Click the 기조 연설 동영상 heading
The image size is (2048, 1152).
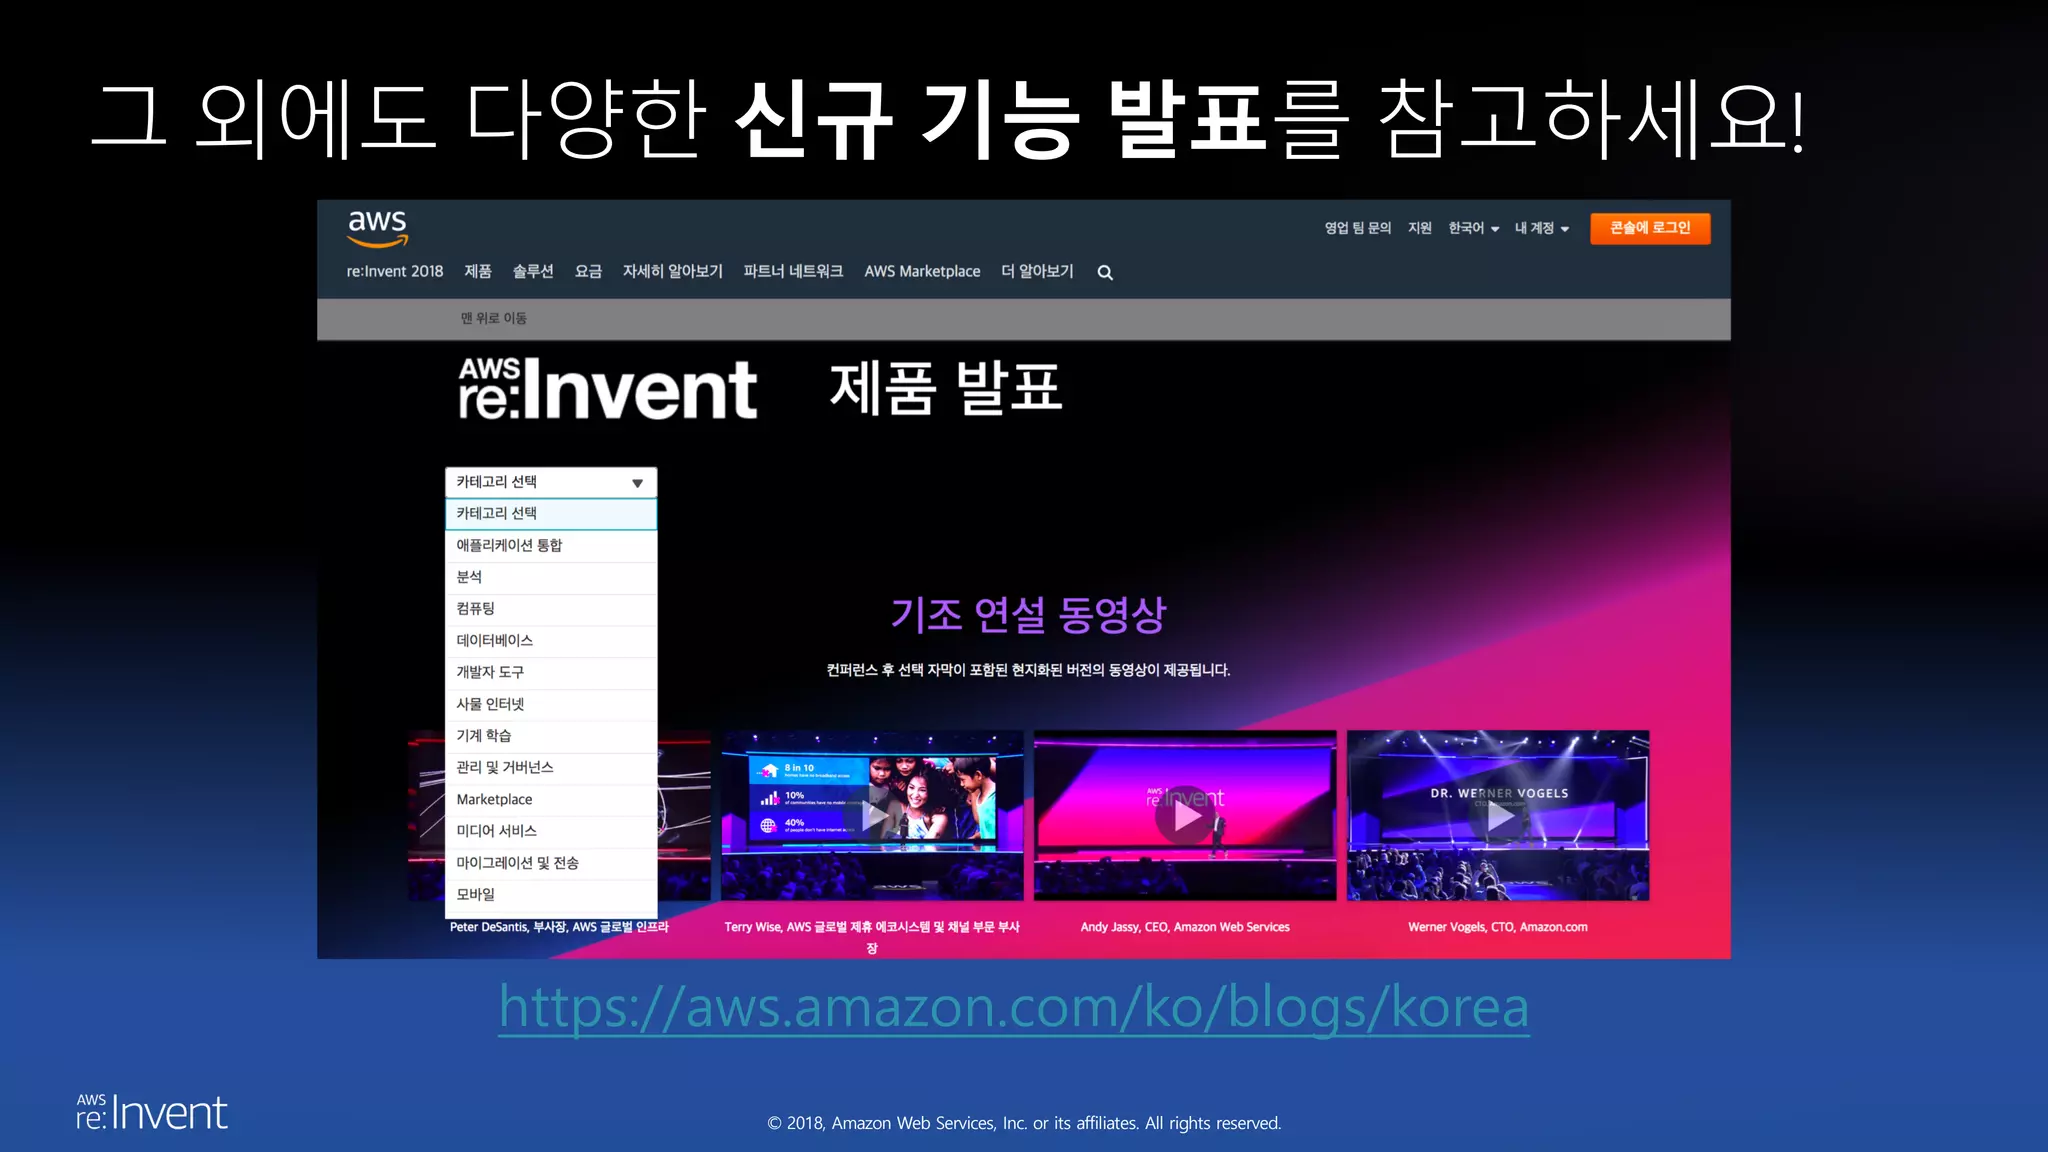(1029, 615)
